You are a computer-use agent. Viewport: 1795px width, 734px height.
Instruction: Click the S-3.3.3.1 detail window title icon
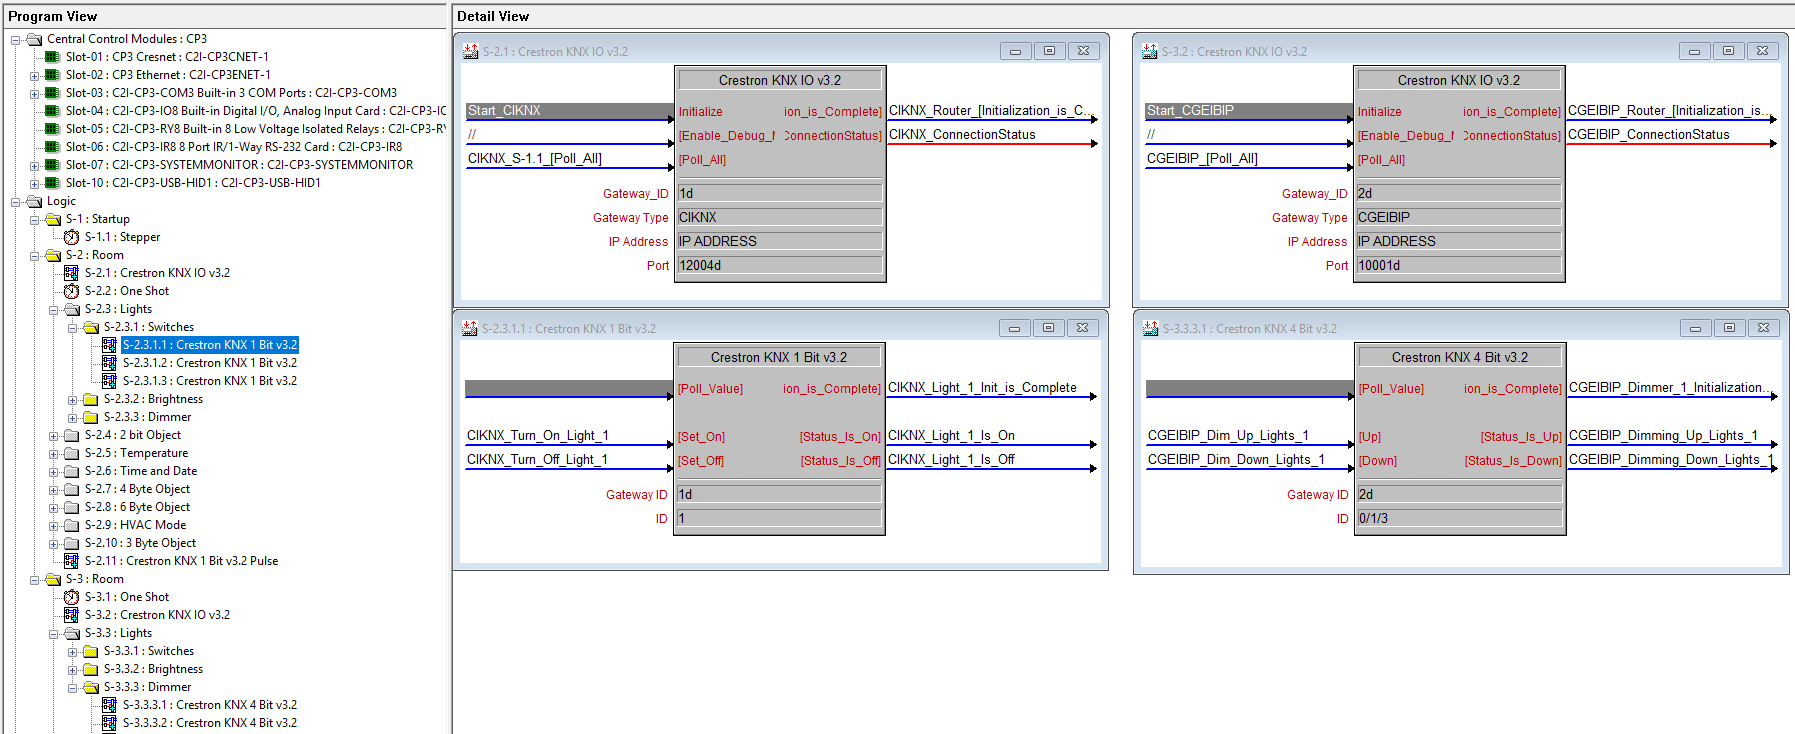tap(1151, 328)
